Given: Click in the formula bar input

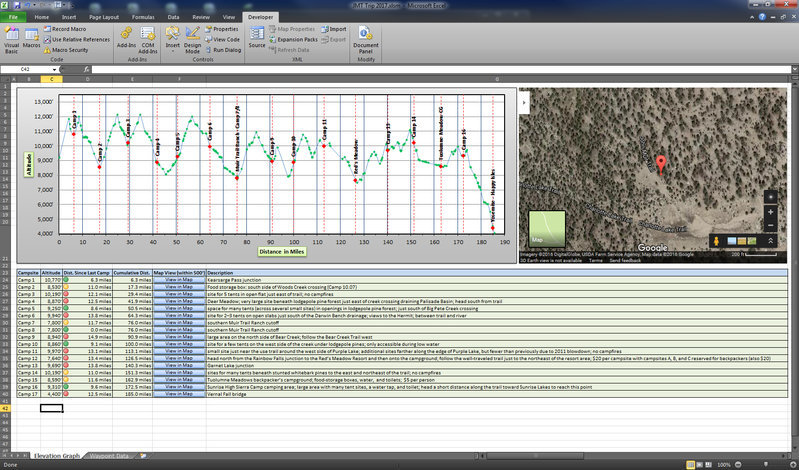Looking at the screenshot, I should [441, 69].
